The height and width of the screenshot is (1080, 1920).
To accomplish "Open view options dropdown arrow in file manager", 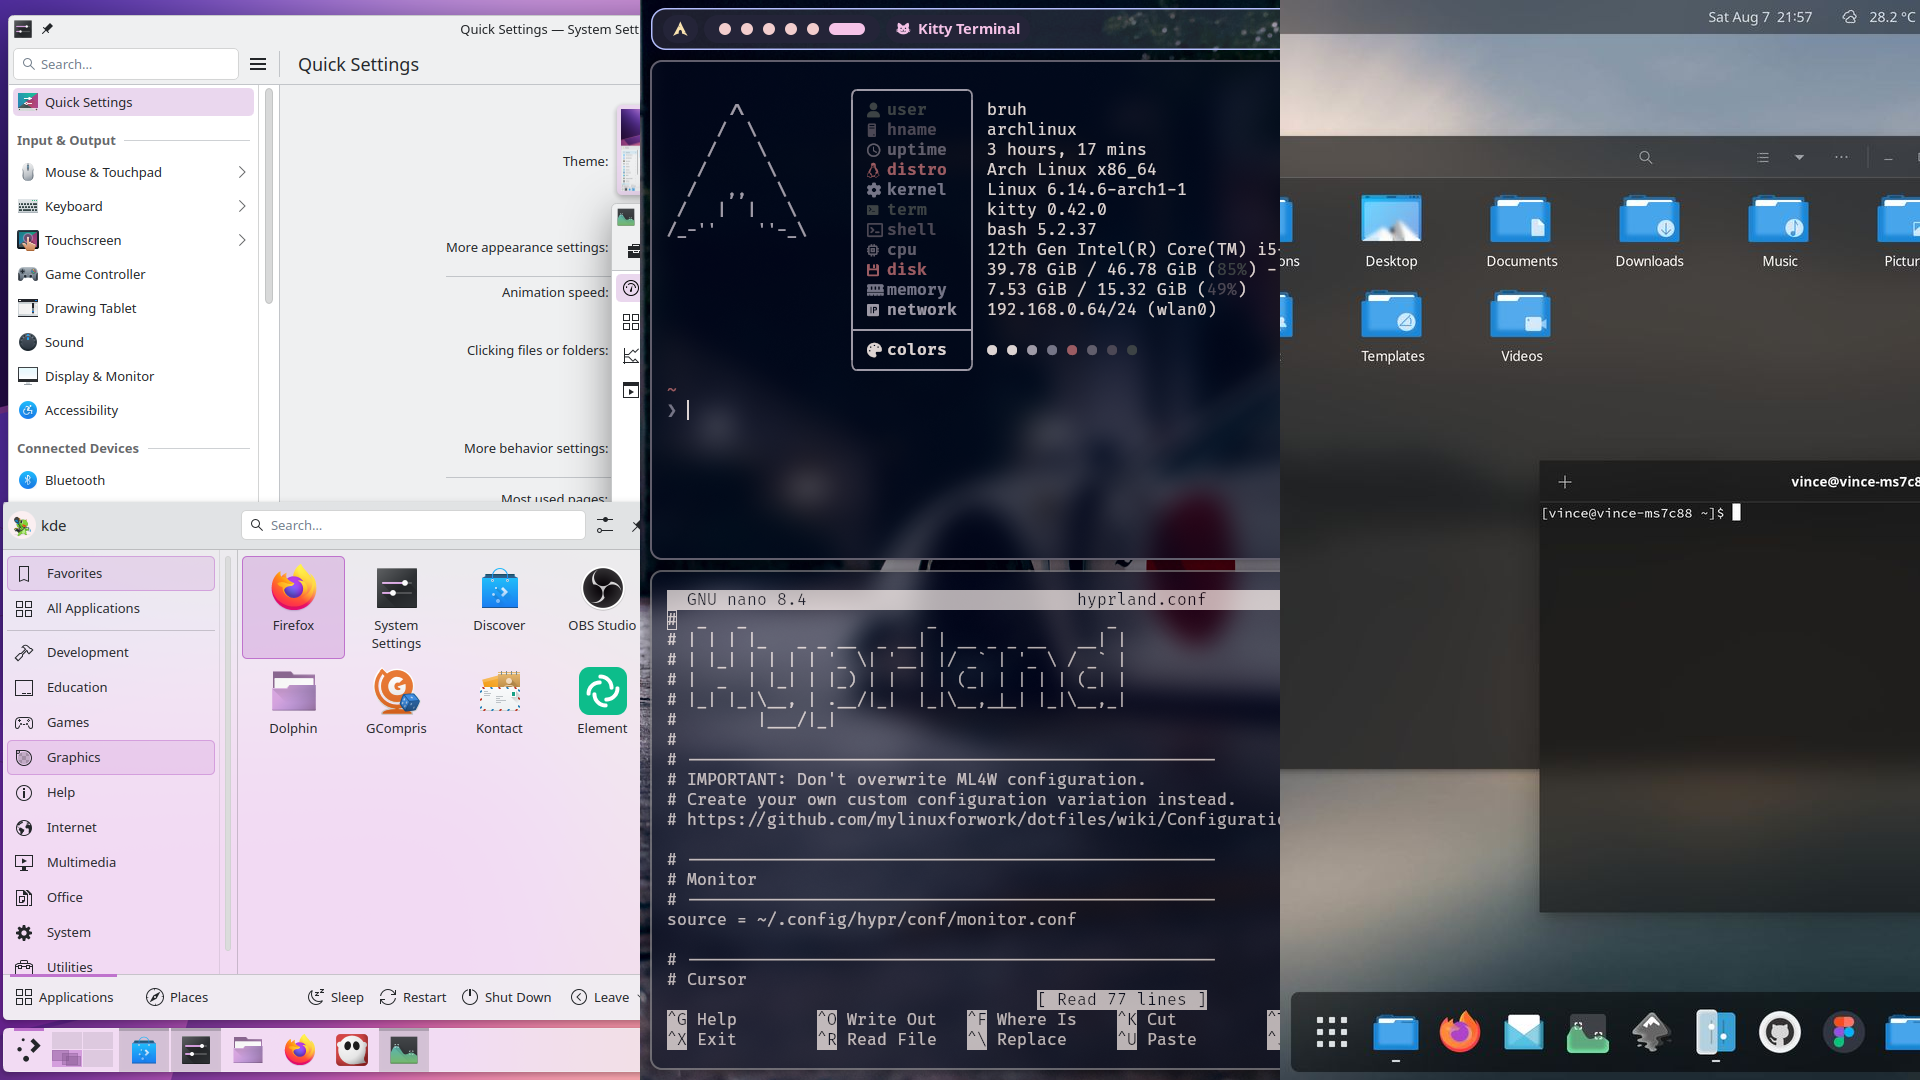I will [x=1799, y=157].
